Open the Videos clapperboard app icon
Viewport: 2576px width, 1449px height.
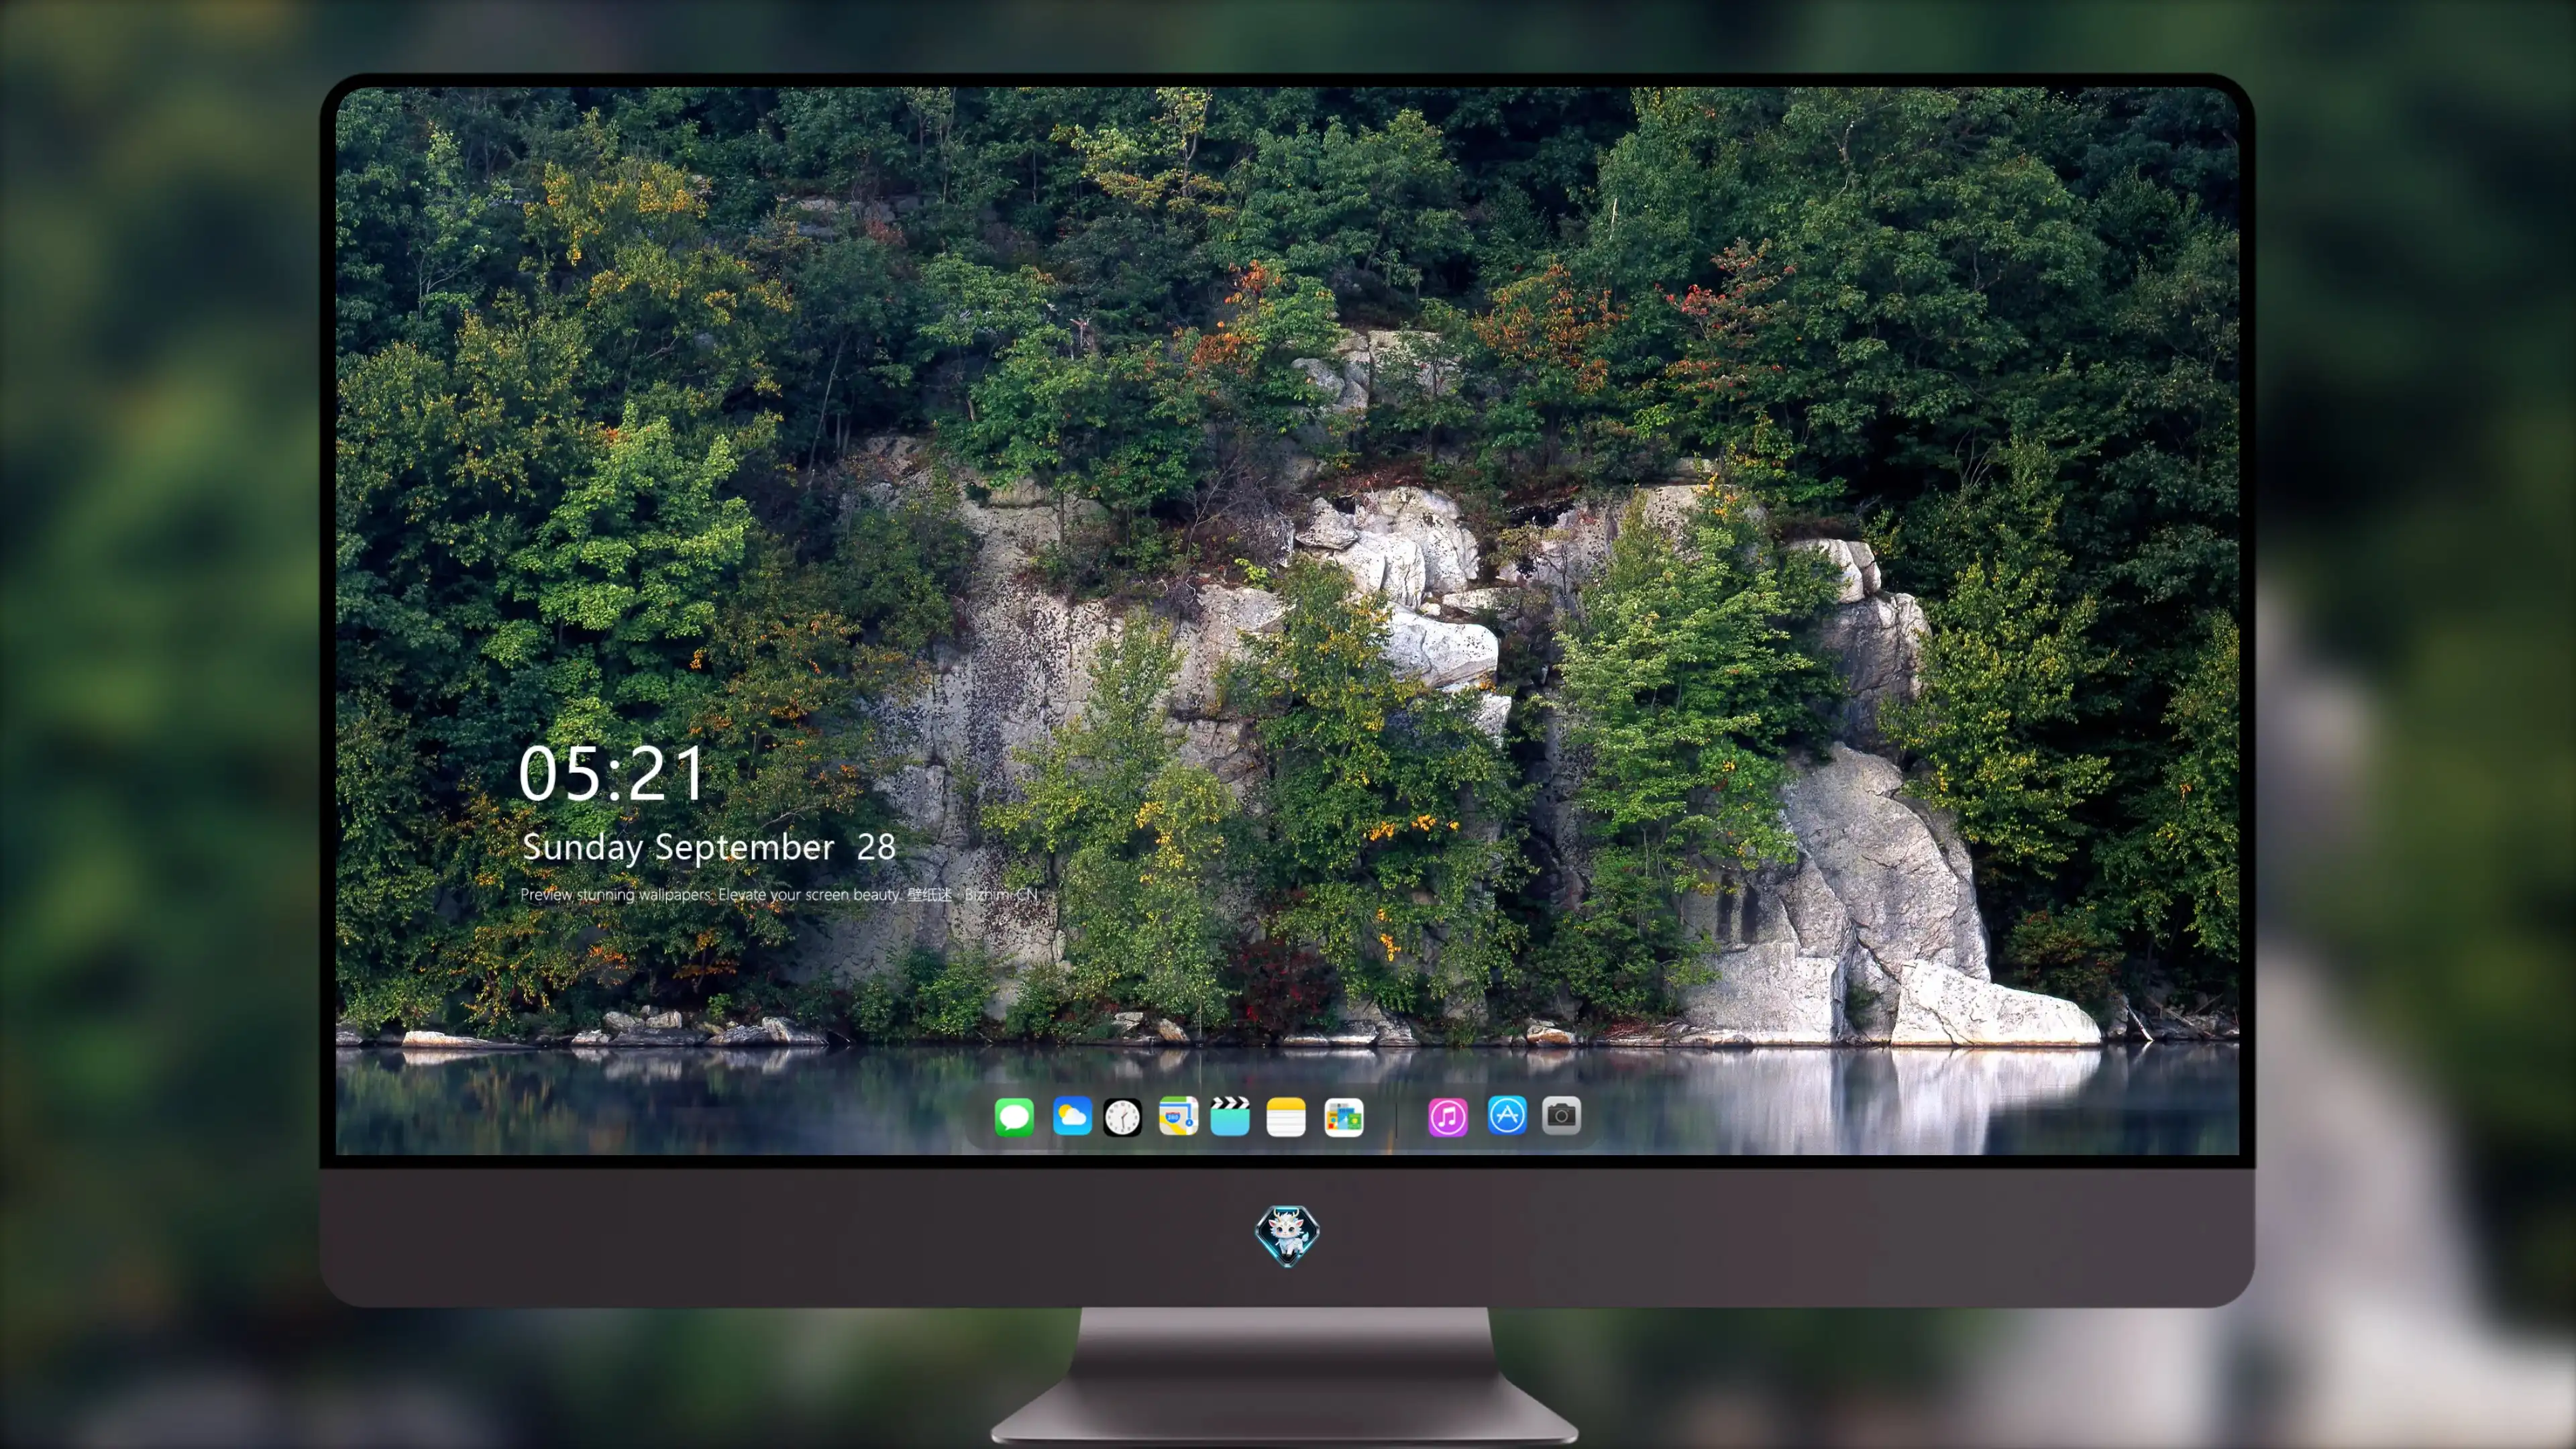pyautogui.click(x=1230, y=1117)
